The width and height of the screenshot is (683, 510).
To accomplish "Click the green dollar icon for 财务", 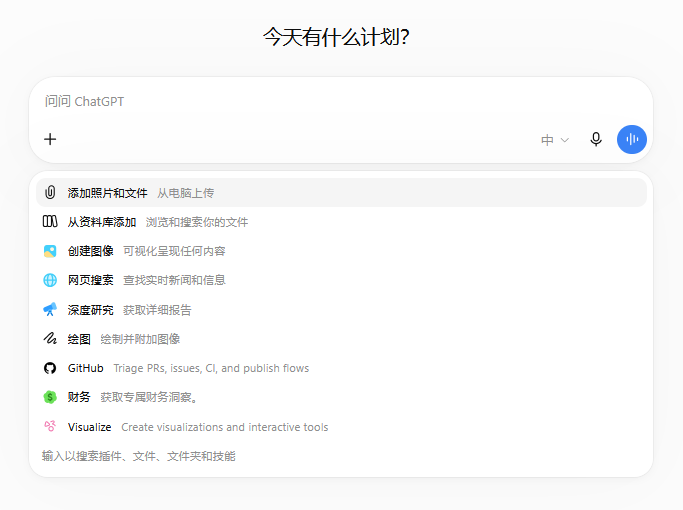I will [50, 397].
